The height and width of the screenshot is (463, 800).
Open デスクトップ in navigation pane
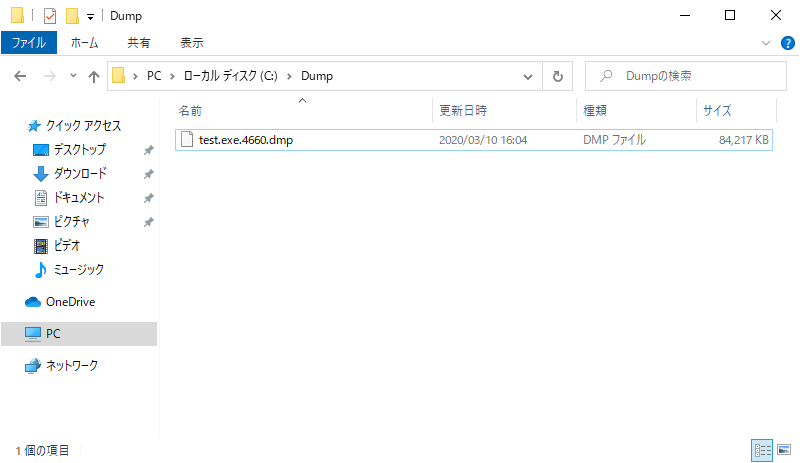[x=80, y=150]
